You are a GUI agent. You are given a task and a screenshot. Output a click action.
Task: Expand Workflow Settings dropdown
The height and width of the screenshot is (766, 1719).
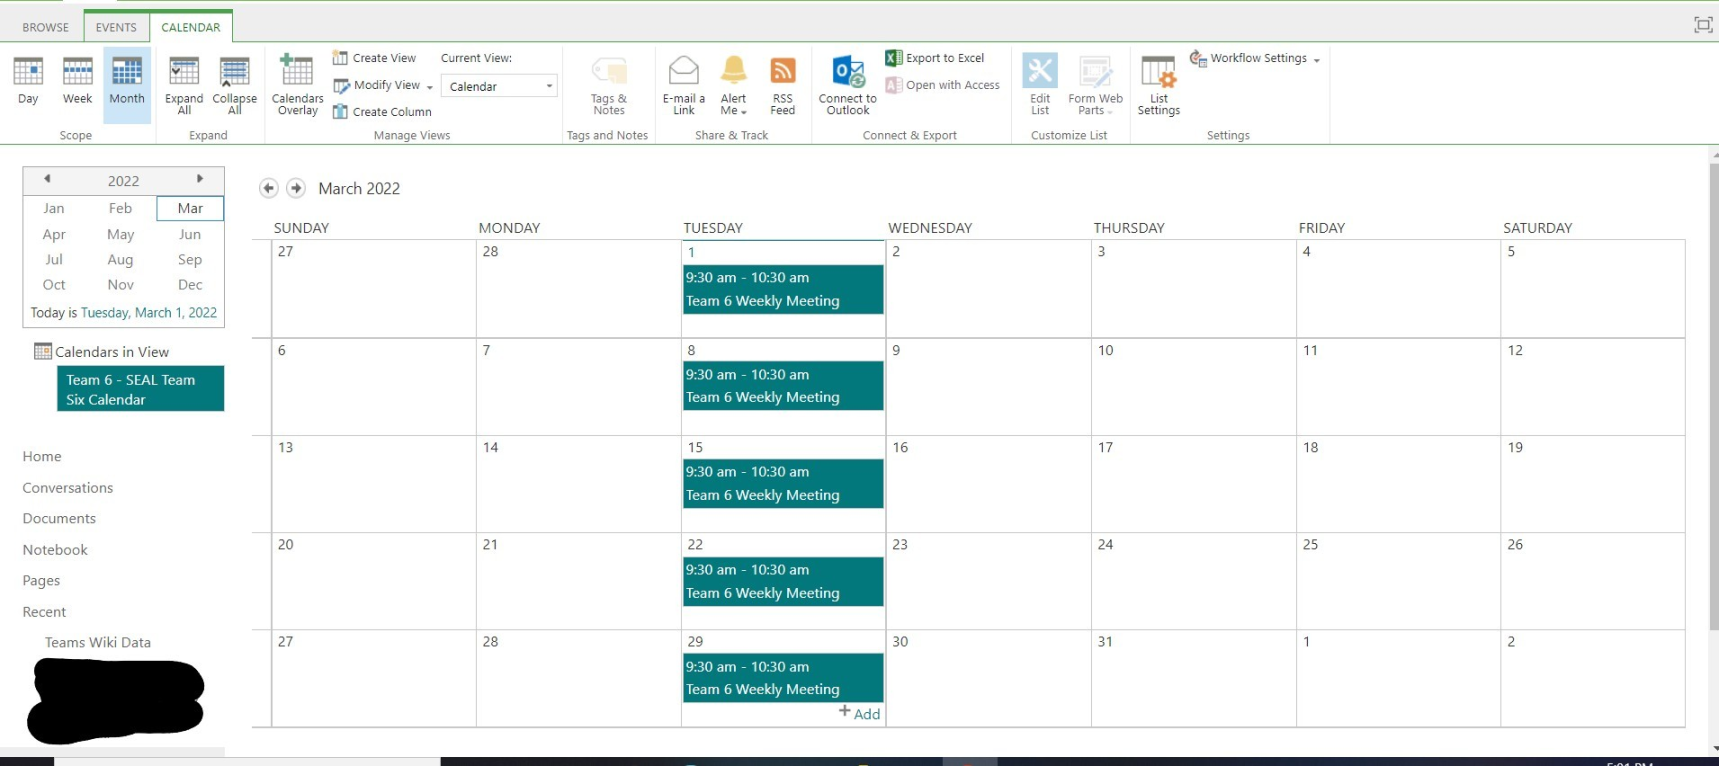coord(1255,58)
